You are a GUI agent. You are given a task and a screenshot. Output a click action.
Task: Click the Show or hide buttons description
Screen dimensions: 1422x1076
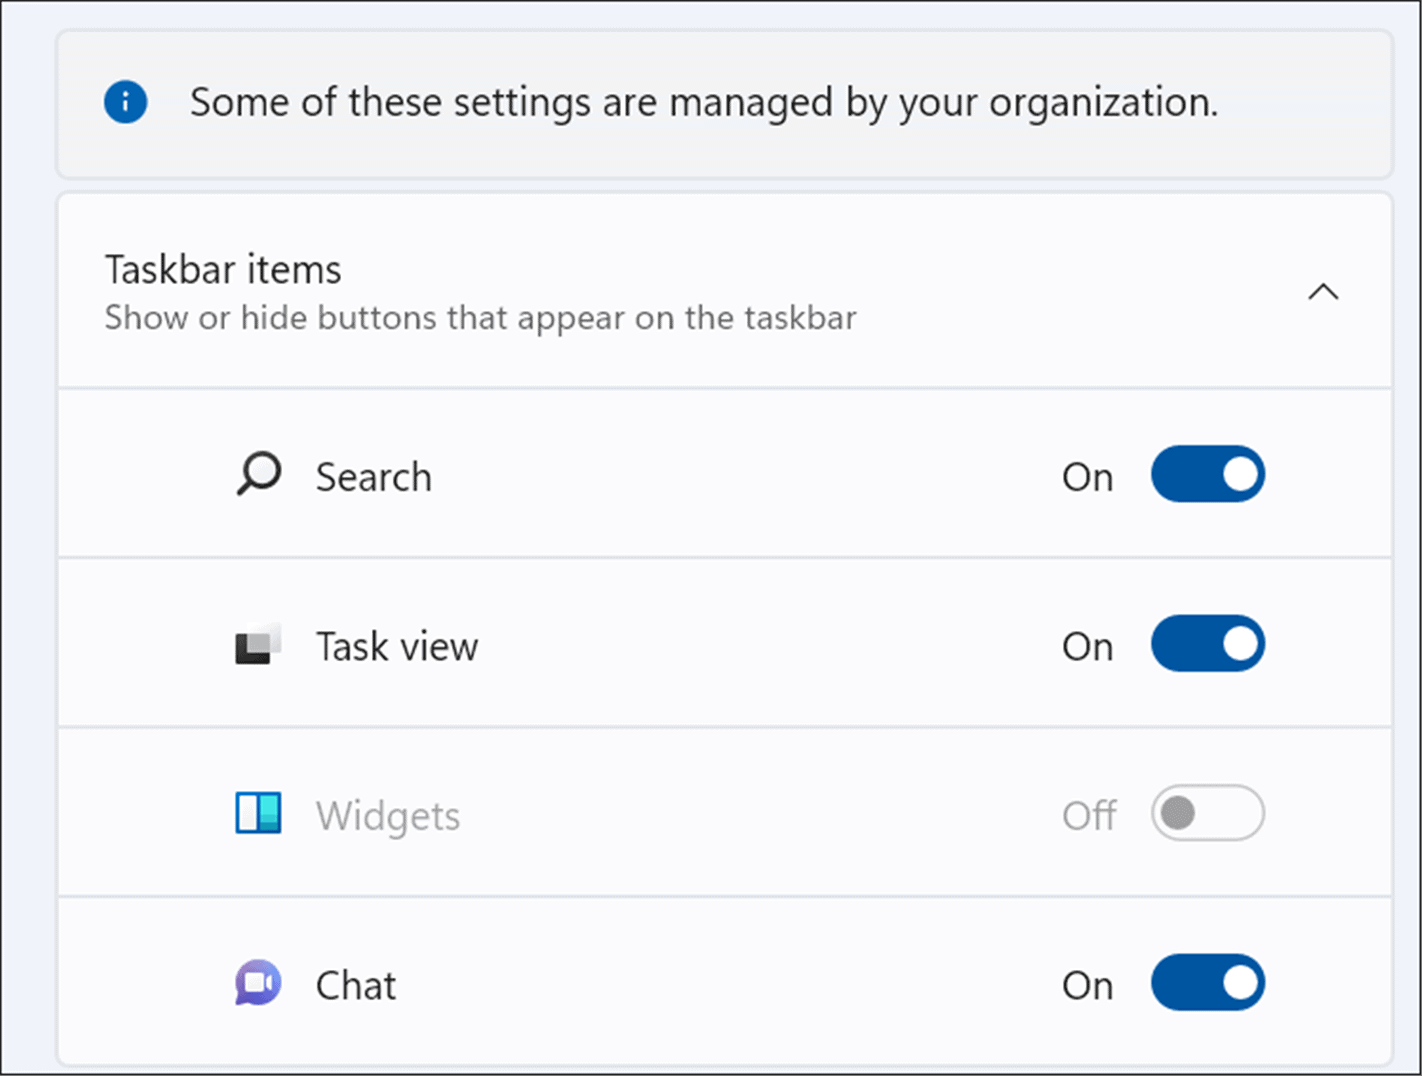pos(480,318)
